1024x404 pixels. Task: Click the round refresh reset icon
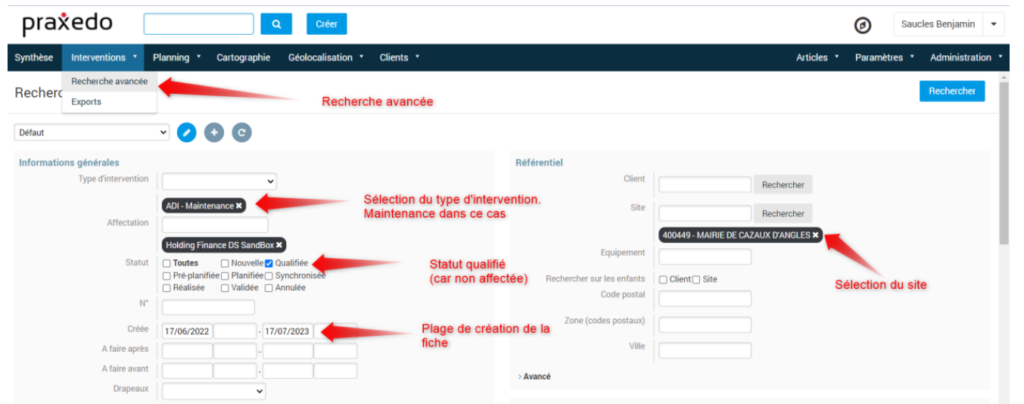pyautogui.click(x=241, y=132)
